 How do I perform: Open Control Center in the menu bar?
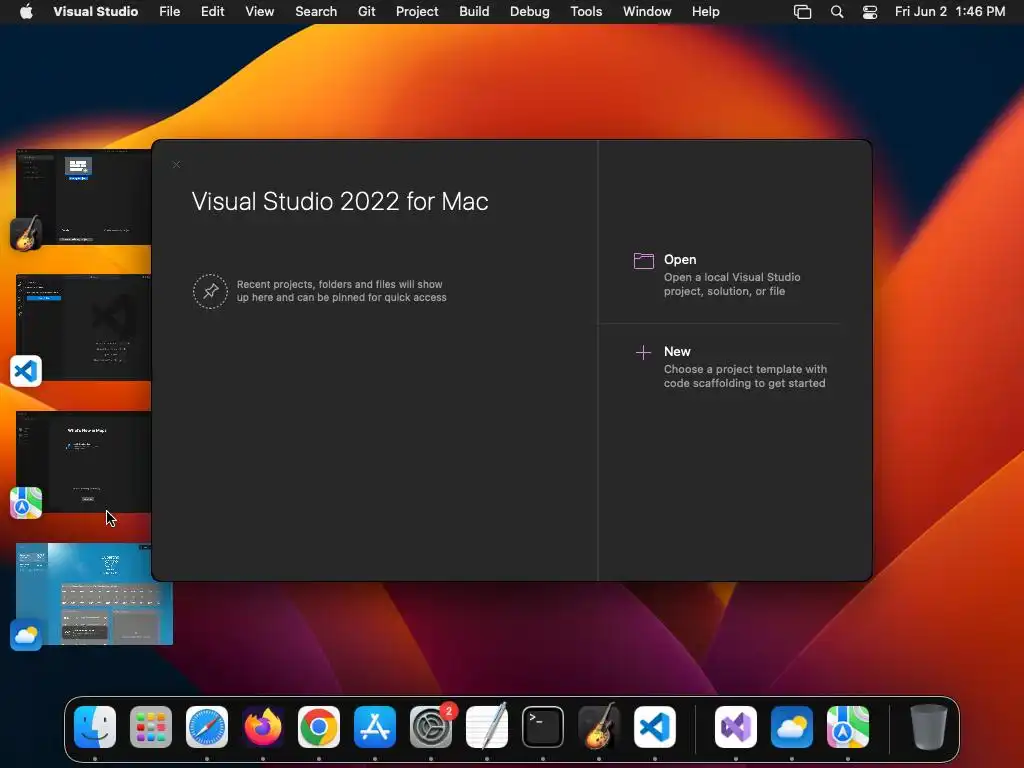point(870,12)
